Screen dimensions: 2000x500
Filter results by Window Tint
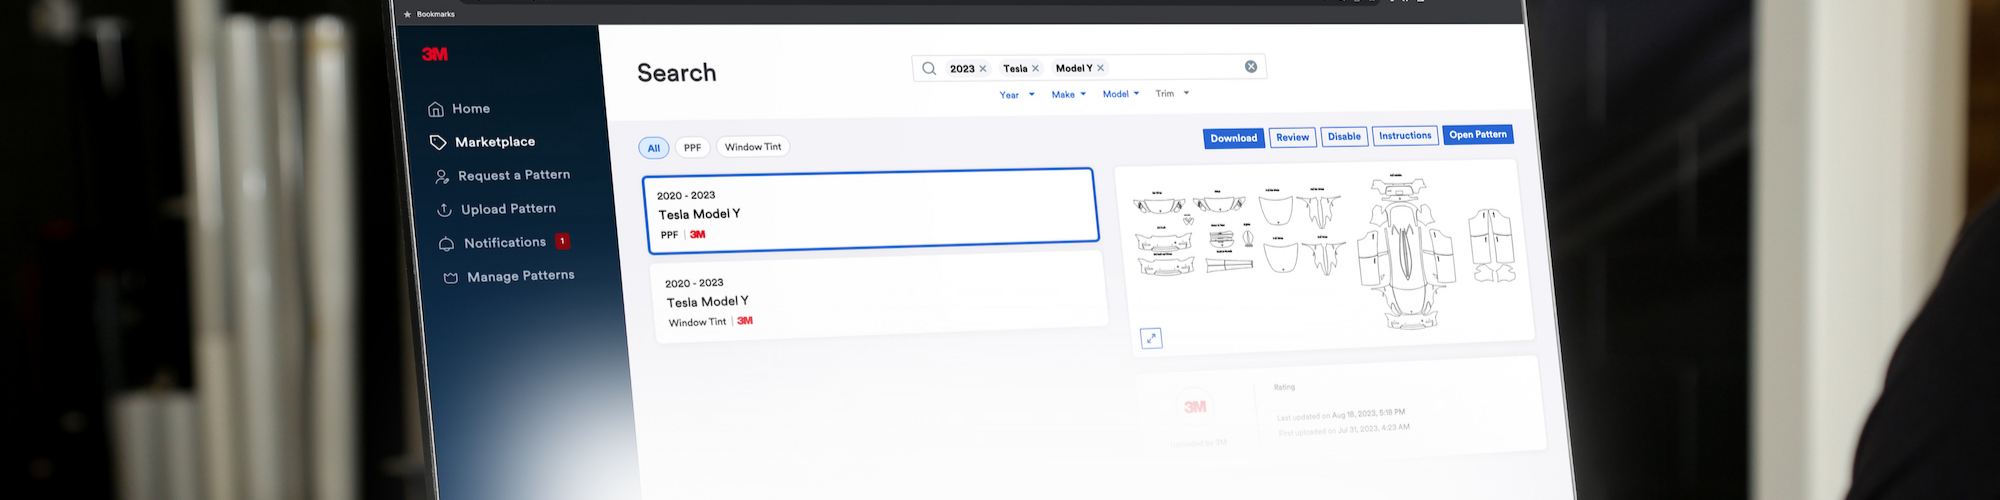coord(753,147)
